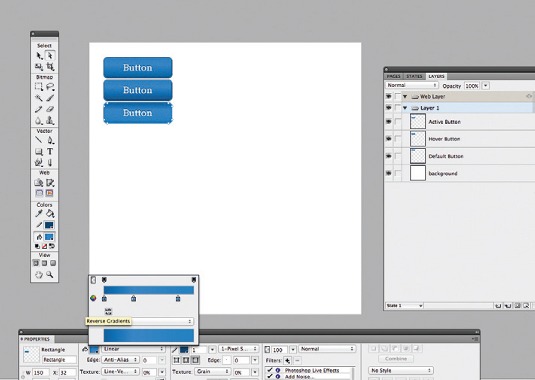Select the Zoom magnifier tool
This screenshot has height=380, width=535.
50,275
